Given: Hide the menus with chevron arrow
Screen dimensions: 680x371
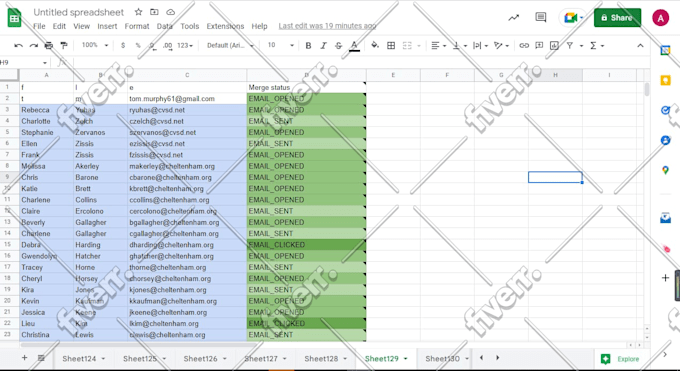Looking at the screenshot, I should click(640, 46).
